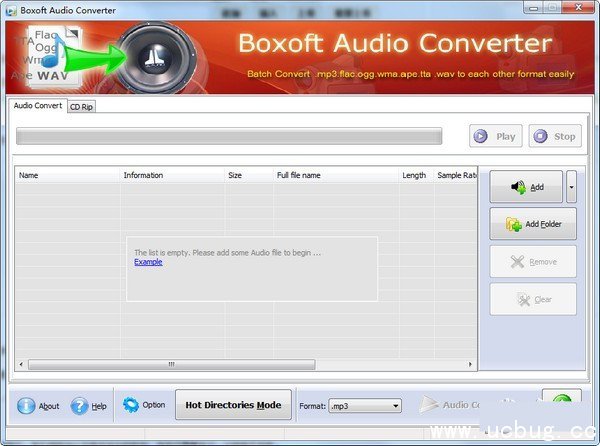Expand the Add button dropdown arrow
This screenshot has width=600, height=446.
(x=571, y=187)
